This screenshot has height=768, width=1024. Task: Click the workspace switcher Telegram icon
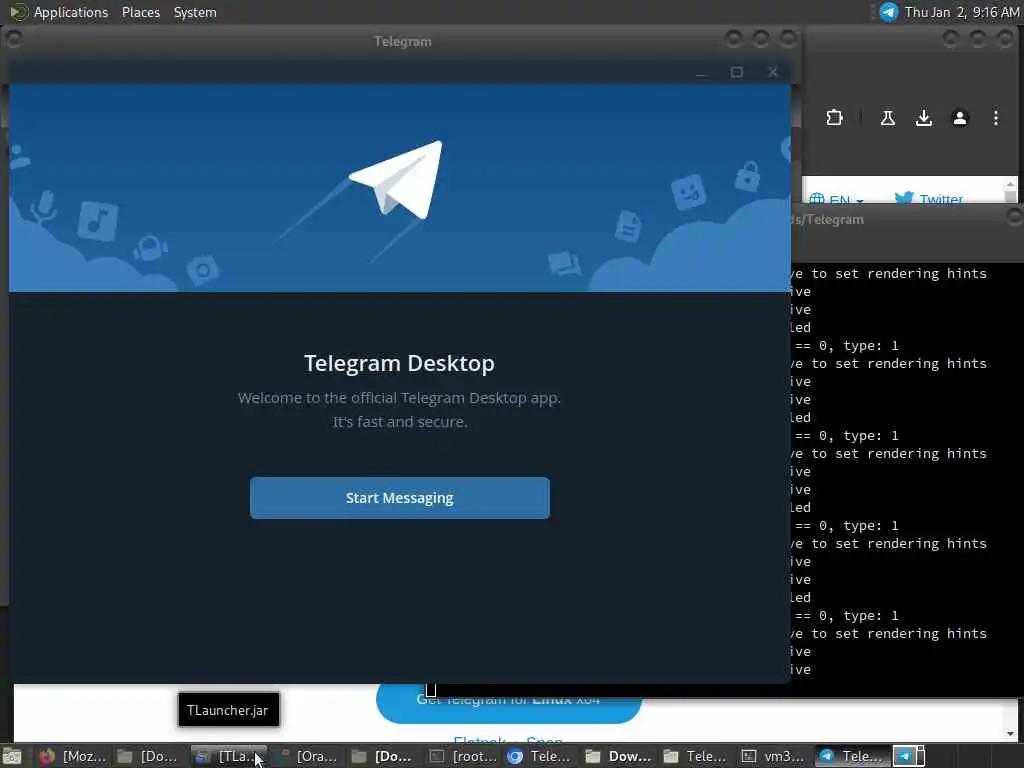pyautogui.click(x=904, y=756)
